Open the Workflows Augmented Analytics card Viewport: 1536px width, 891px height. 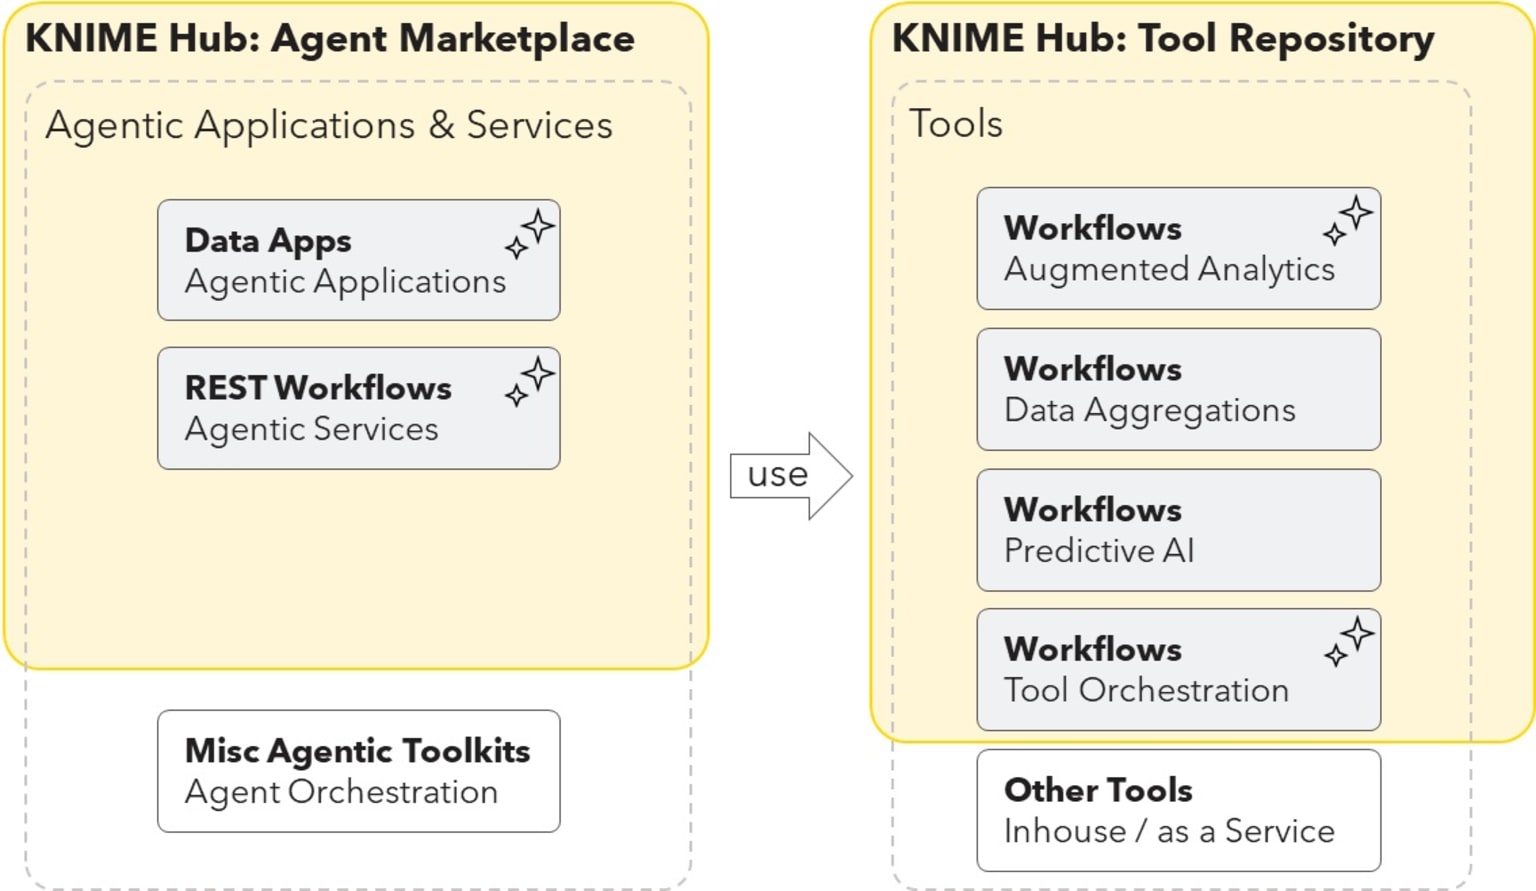pyautogui.click(x=1179, y=248)
